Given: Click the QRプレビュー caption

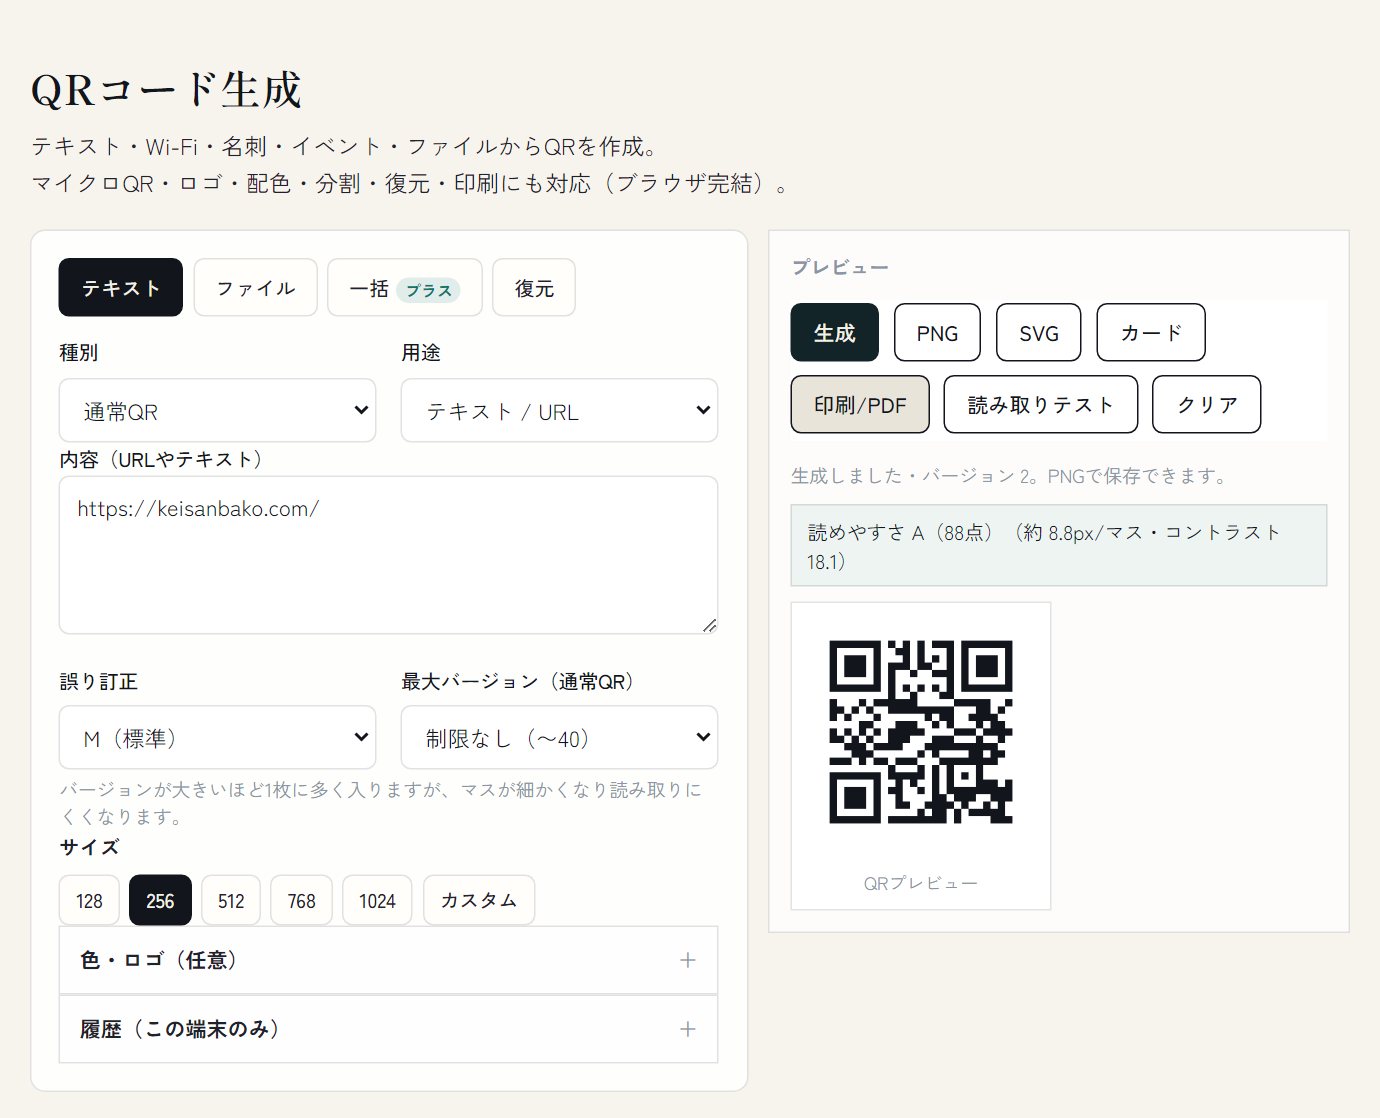Looking at the screenshot, I should (921, 883).
